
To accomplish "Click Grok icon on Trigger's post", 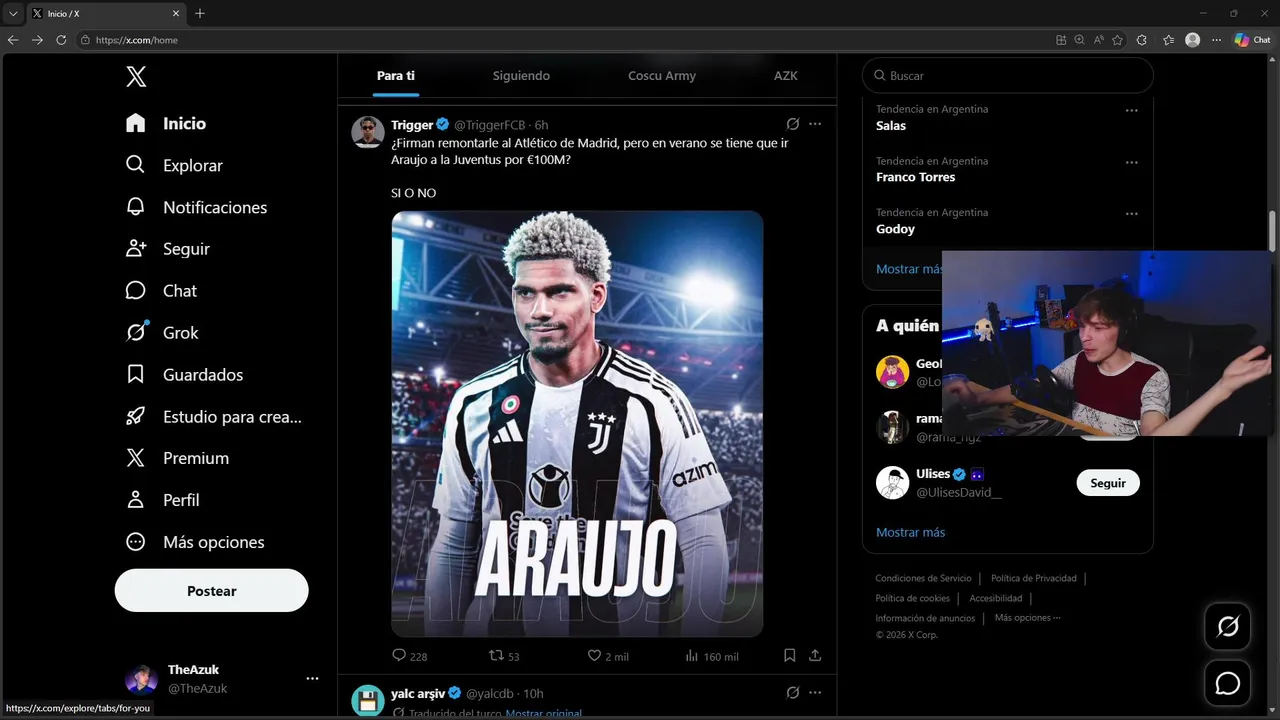I will [x=792, y=124].
